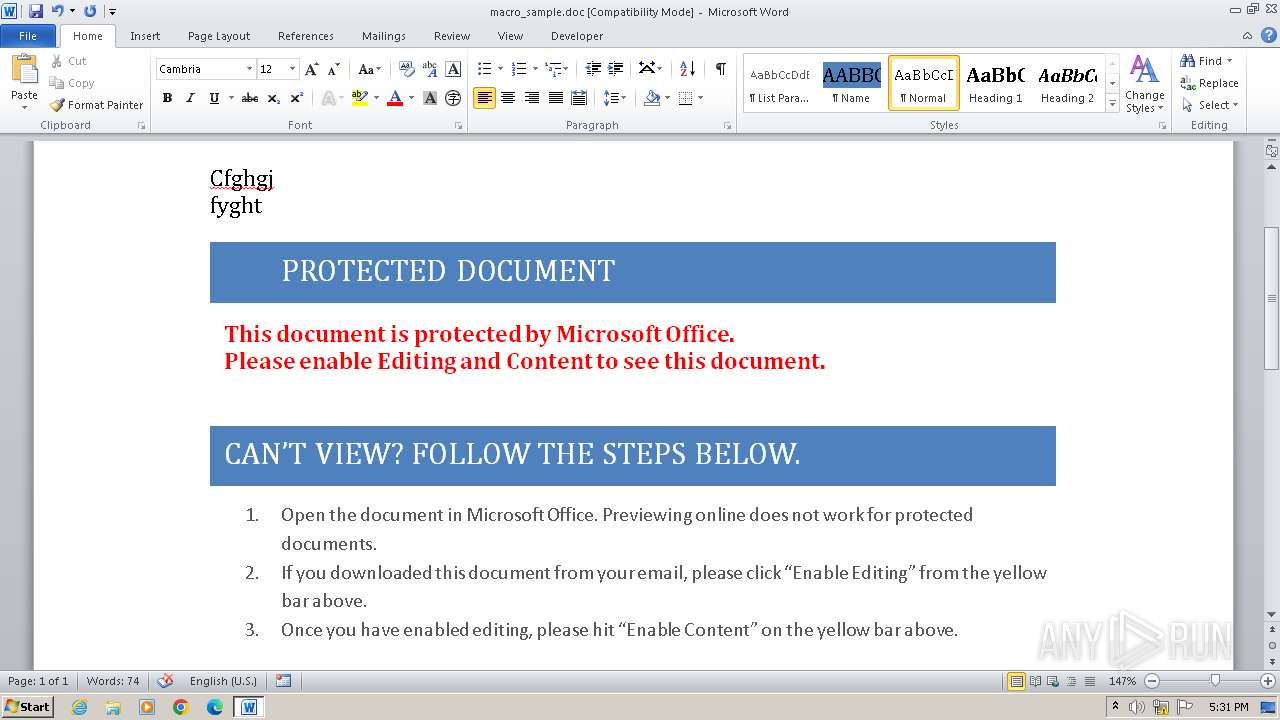
Task: Click the enclose characters icon
Action: (x=453, y=98)
